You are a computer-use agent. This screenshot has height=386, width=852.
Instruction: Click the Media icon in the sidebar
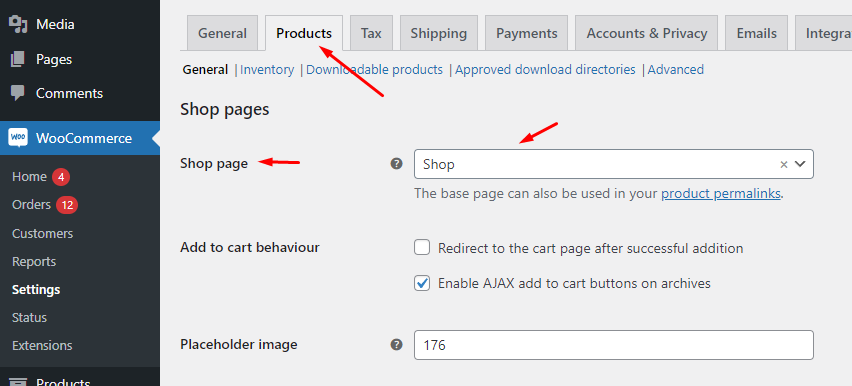click(18, 24)
